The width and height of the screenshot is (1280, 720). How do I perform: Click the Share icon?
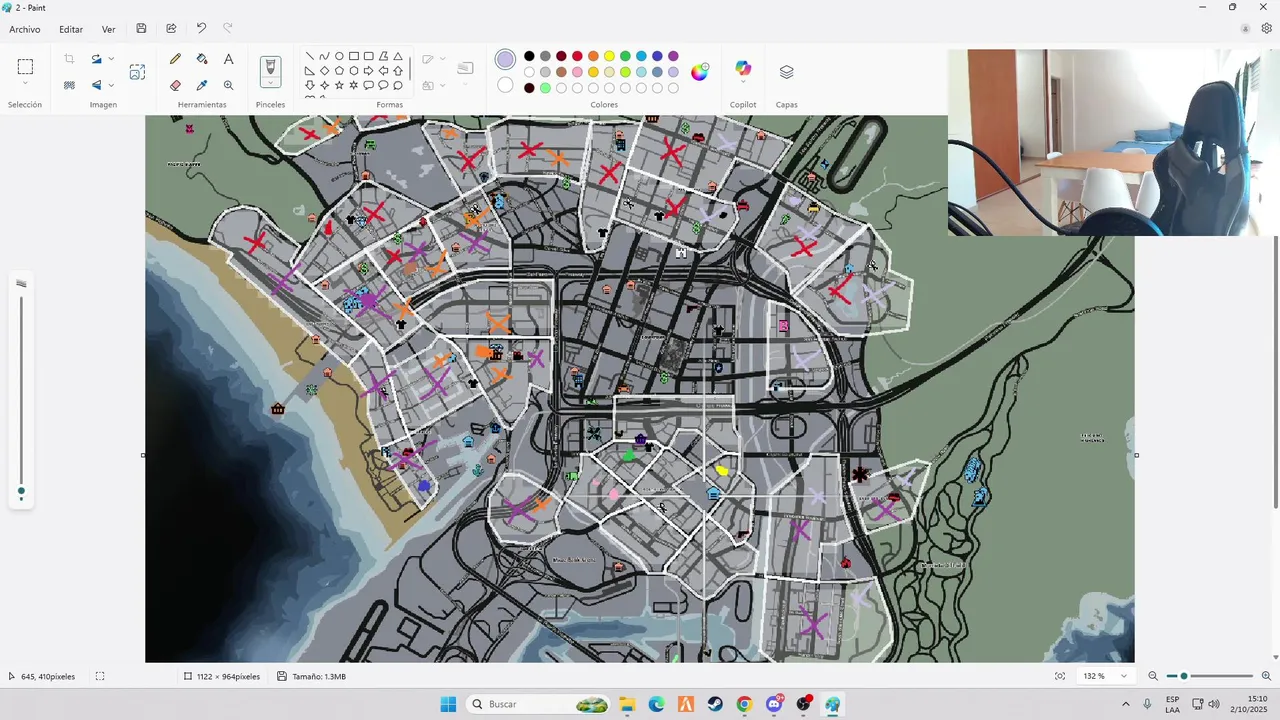tap(171, 29)
